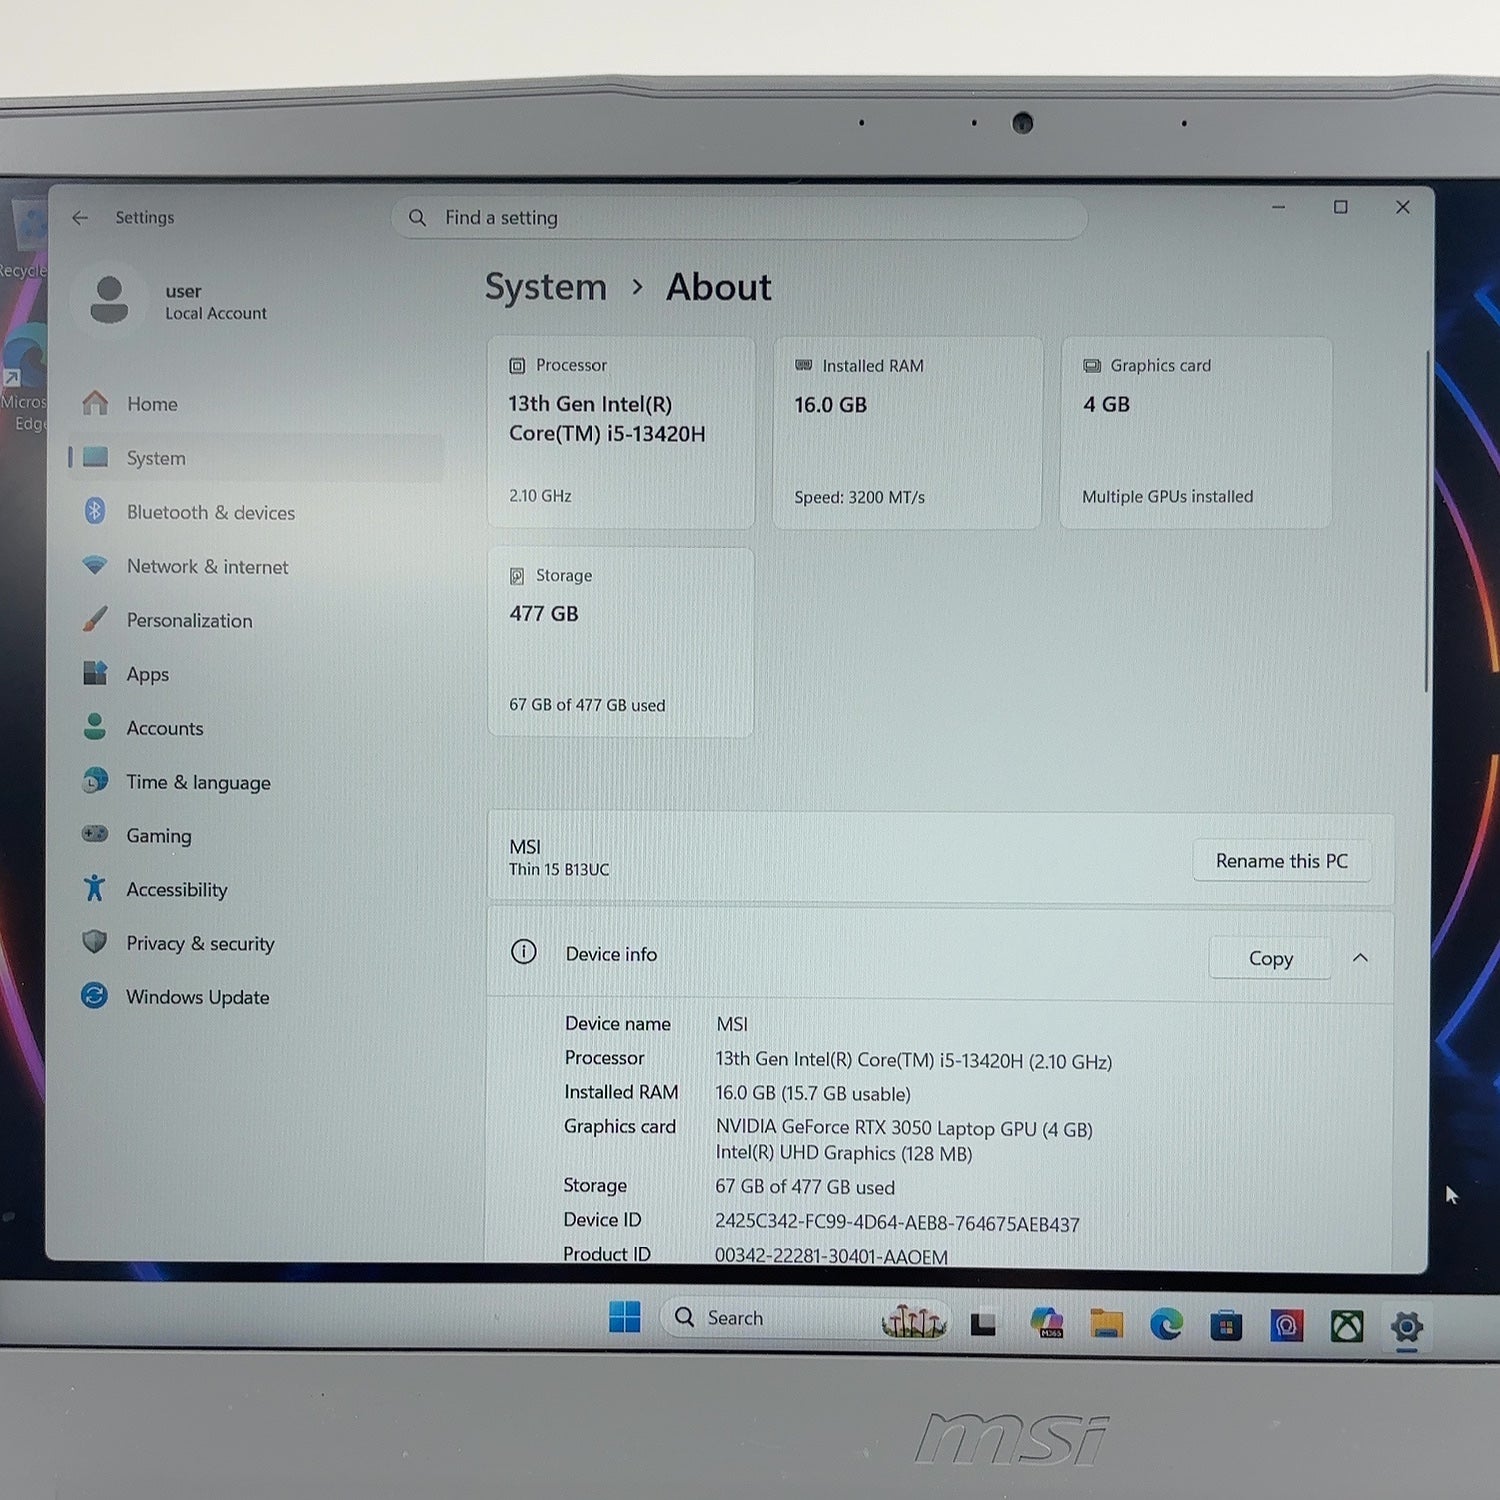1500x1500 pixels.
Task: Click the Find a setting search box
Action: (x=739, y=217)
